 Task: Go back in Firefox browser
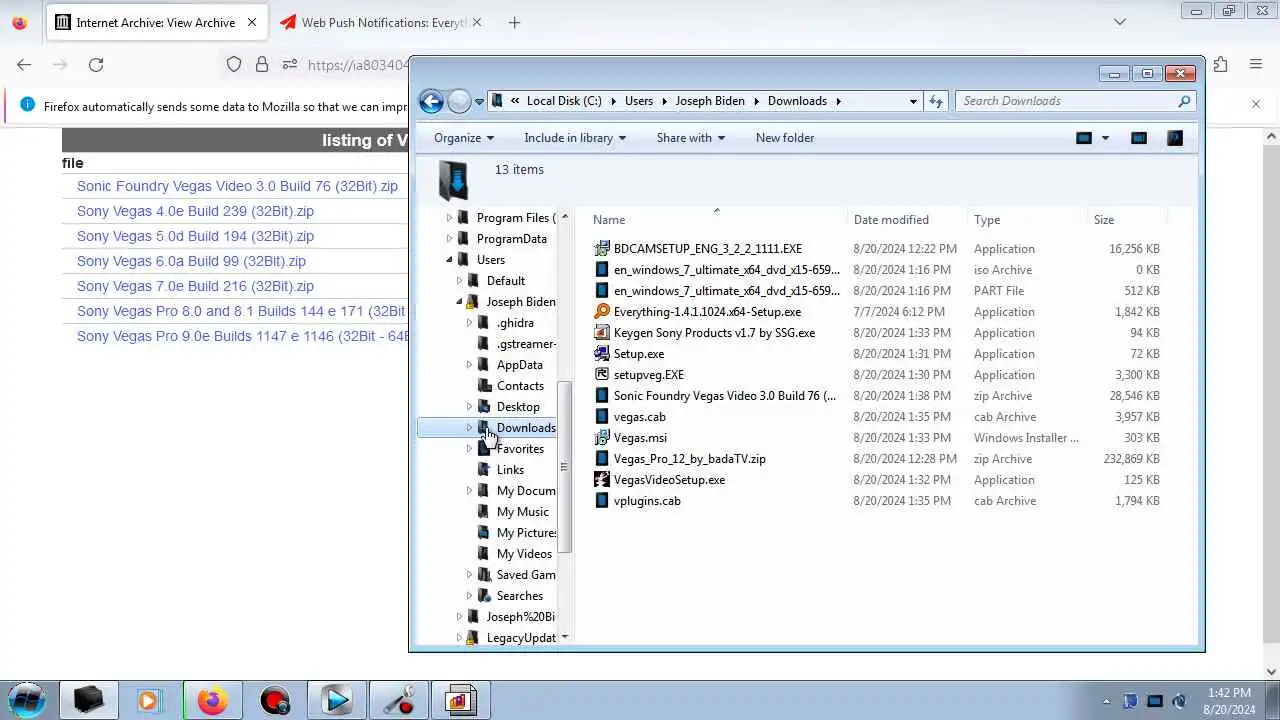[24, 64]
